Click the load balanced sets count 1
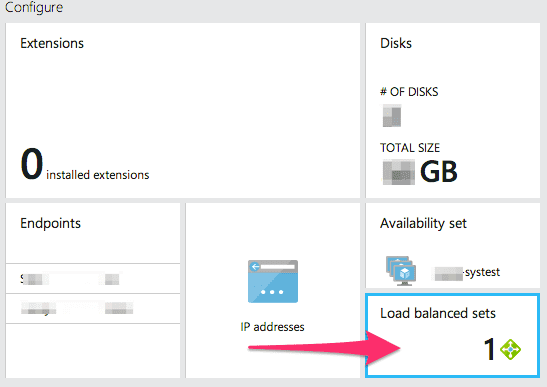Image resolution: width=547 pixels, height=387 pixels. (489, 349)
